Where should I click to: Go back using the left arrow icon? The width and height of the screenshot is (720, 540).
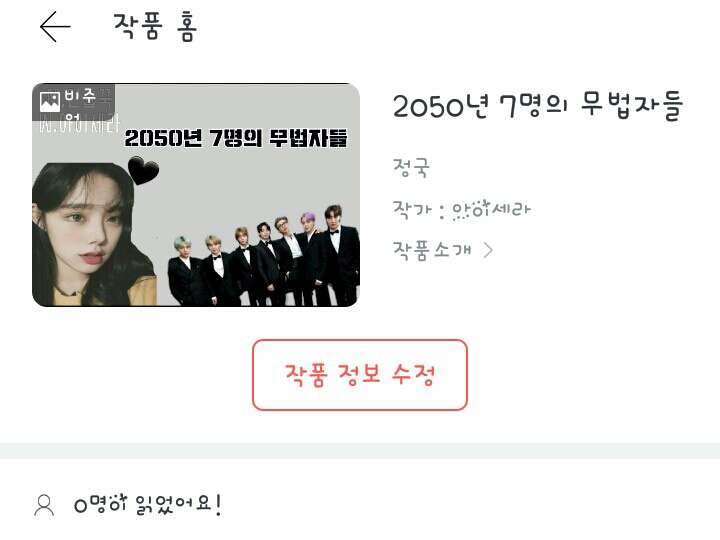point(55,27)
